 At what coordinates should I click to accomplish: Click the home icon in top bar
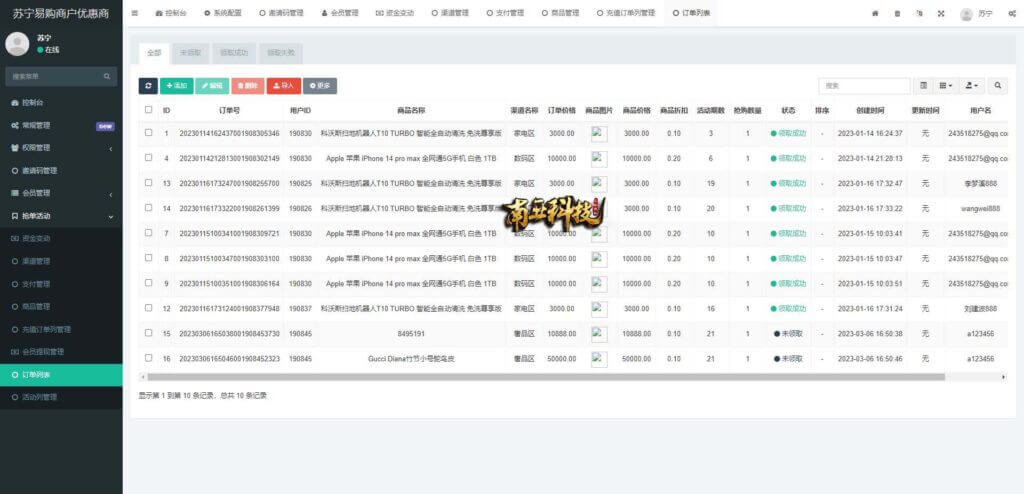pyautogui.click(x=875, y=13)
